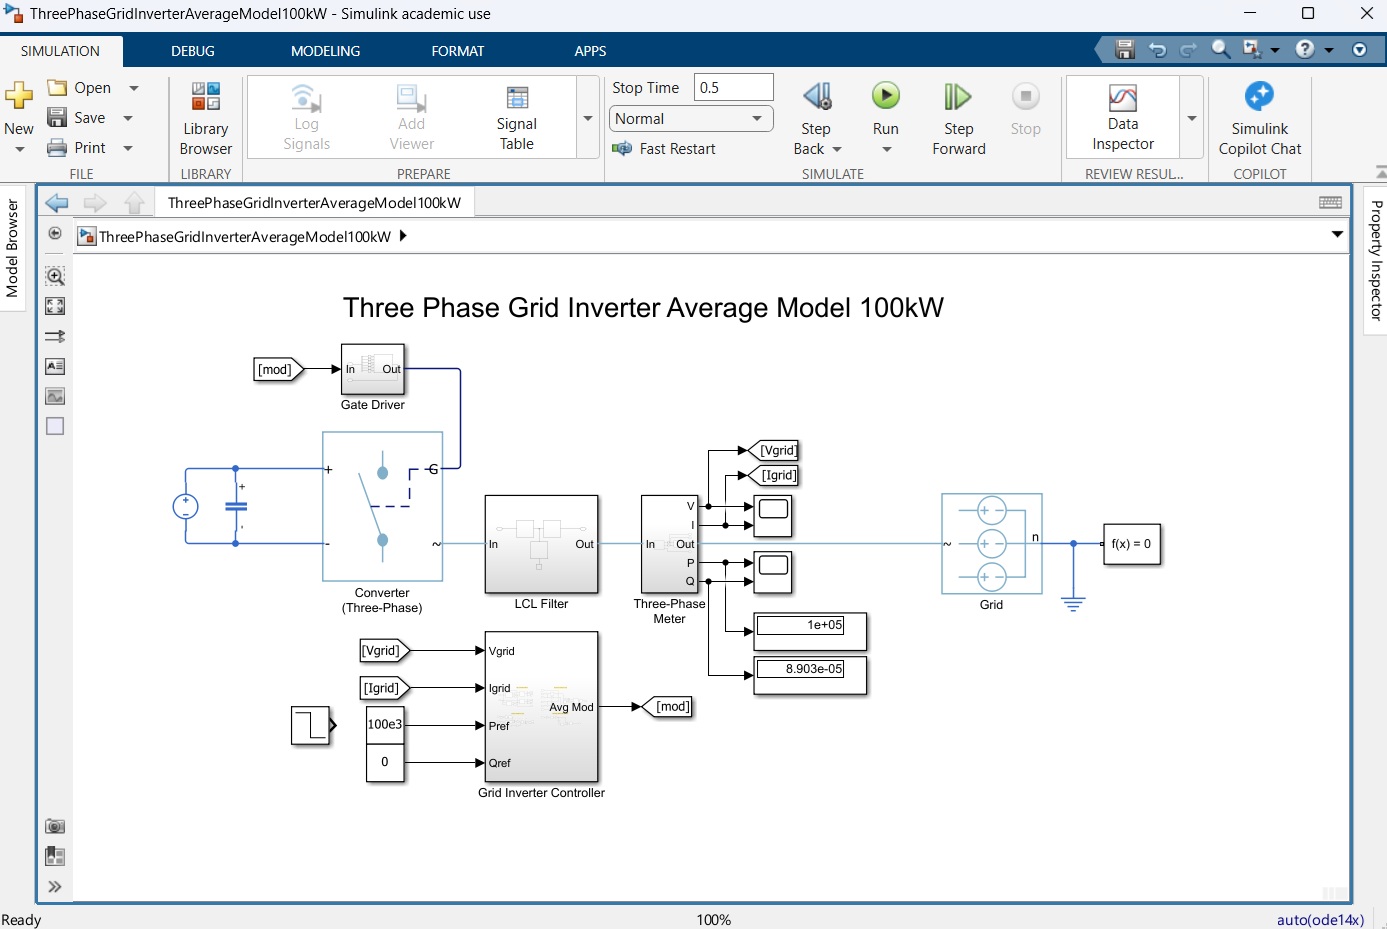1387x929 pixels.
Task: Click the screenshot camera icon
Action: pyautogui.click(x=55, y=826)
